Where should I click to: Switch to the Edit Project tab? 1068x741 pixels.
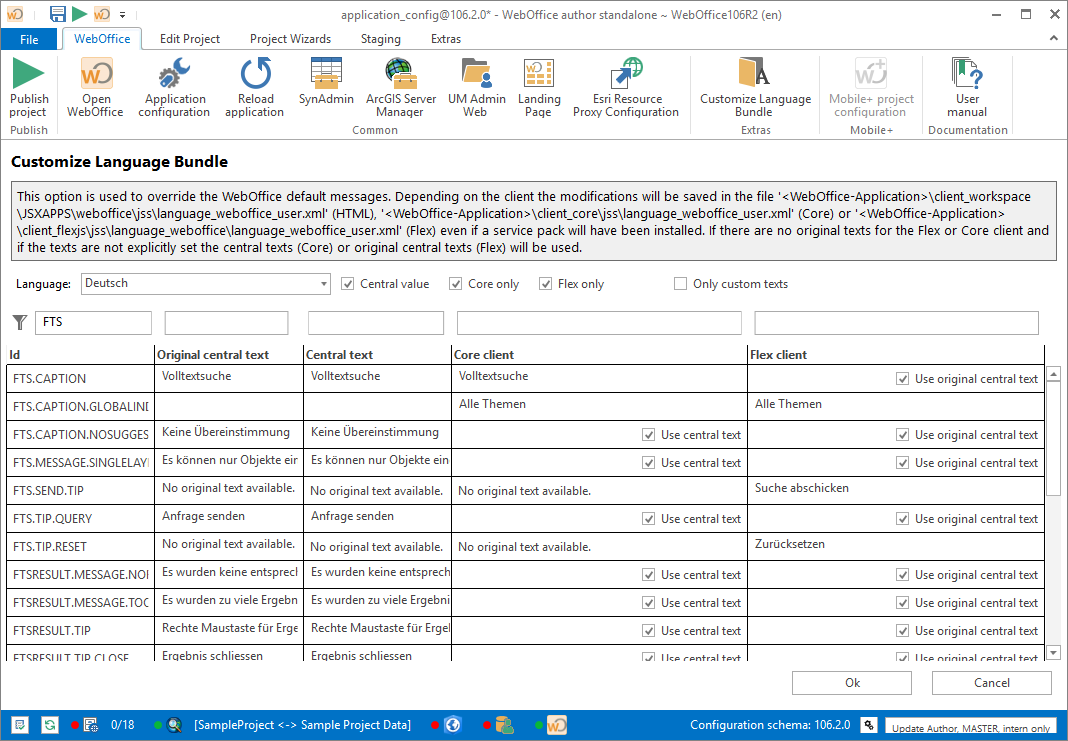point(189,38)
